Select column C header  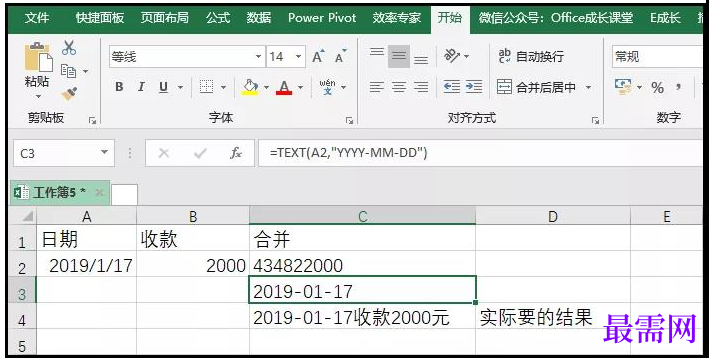(363, 216)
